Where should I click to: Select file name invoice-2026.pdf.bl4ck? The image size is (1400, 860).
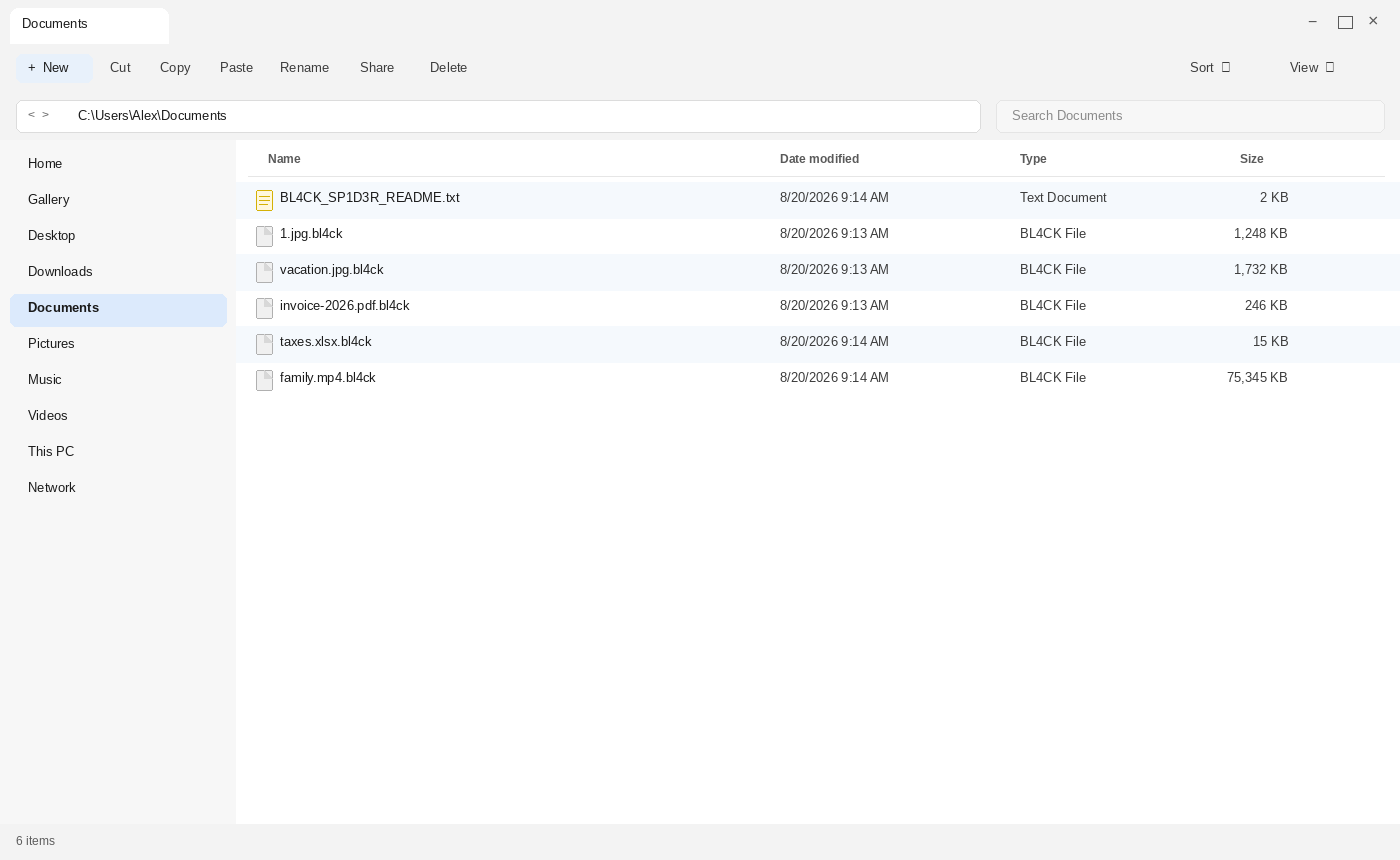[x=345, y=306]
